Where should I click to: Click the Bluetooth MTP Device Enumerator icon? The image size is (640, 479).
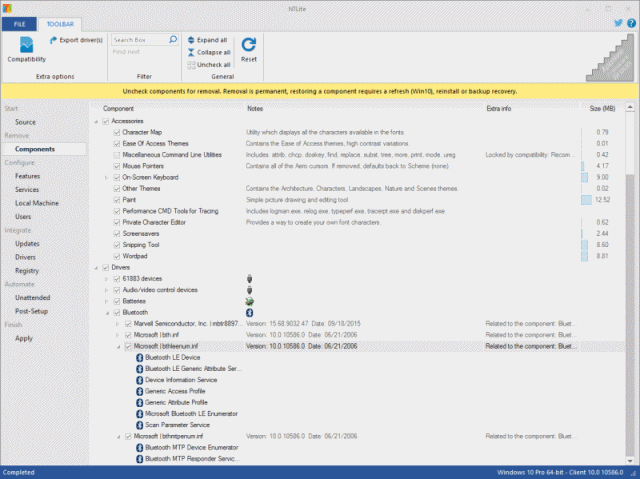[x=139, y=448]
